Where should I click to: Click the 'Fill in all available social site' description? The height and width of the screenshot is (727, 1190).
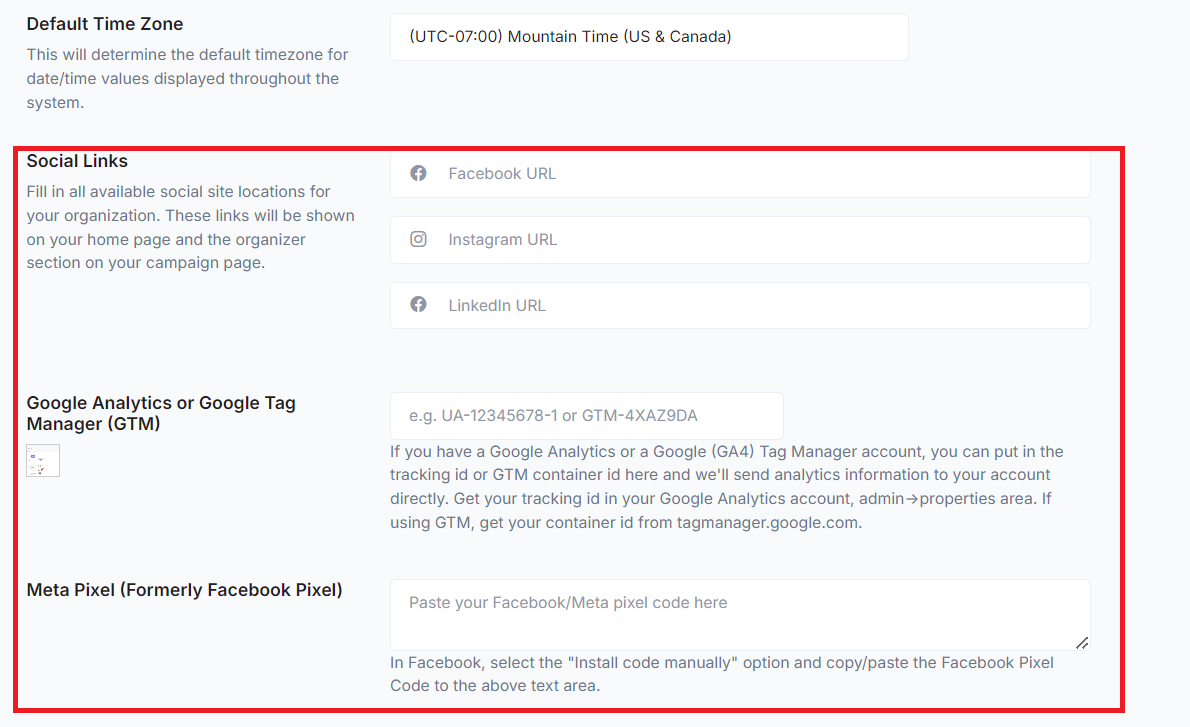point(190,227)
